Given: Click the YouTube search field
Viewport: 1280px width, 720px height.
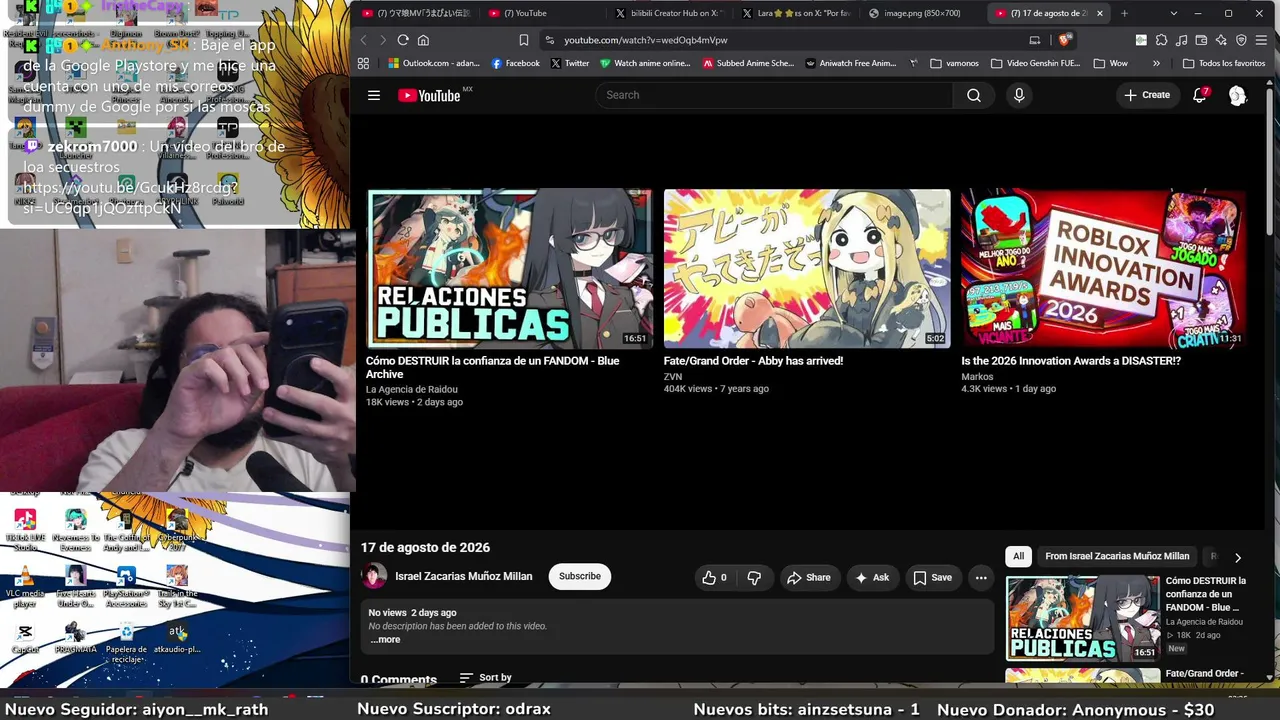Looking at the screenshot, I should [775, 95].
